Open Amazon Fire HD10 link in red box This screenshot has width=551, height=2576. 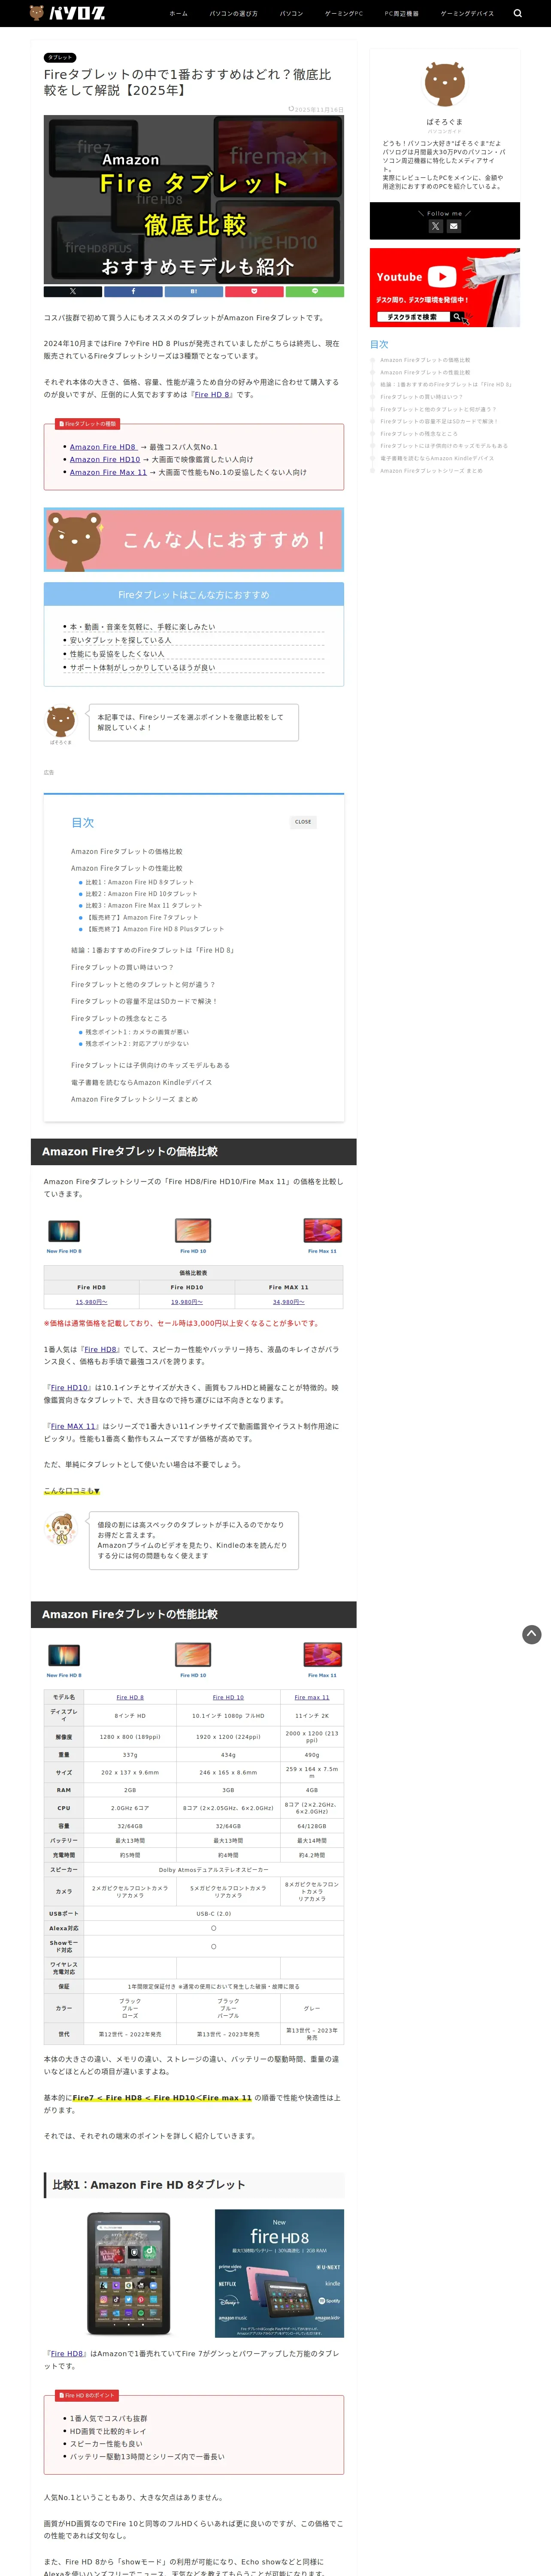[x=105, y=460]
